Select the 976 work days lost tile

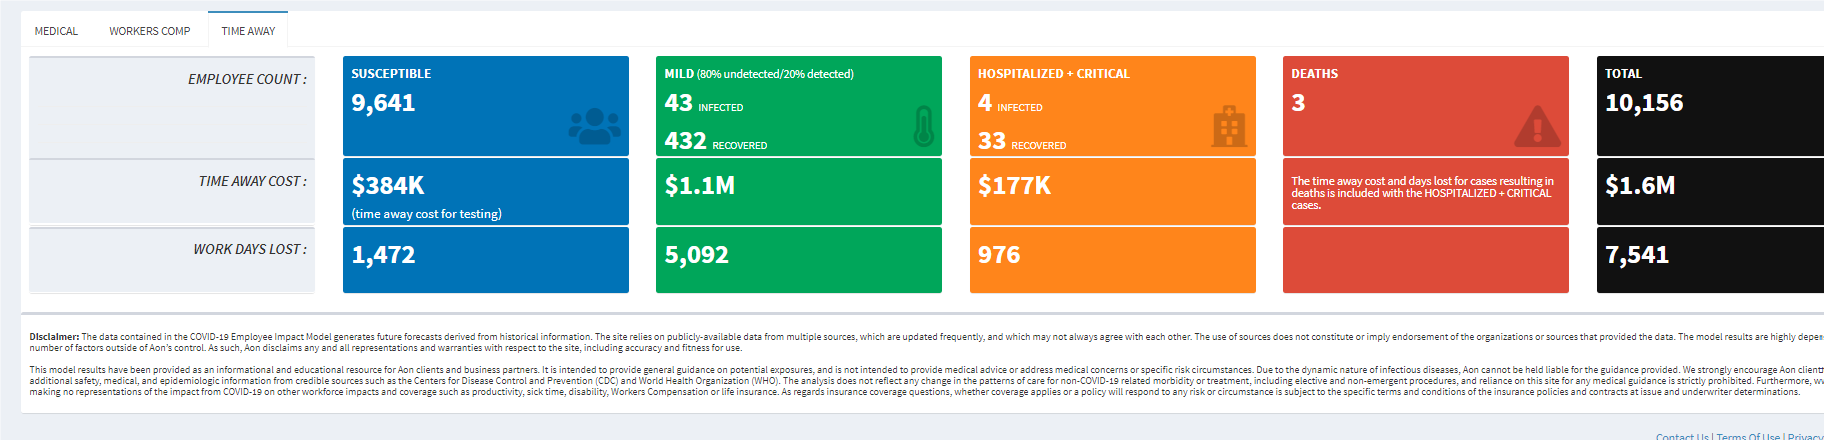pyautogui.click(x=1112, y=259)
